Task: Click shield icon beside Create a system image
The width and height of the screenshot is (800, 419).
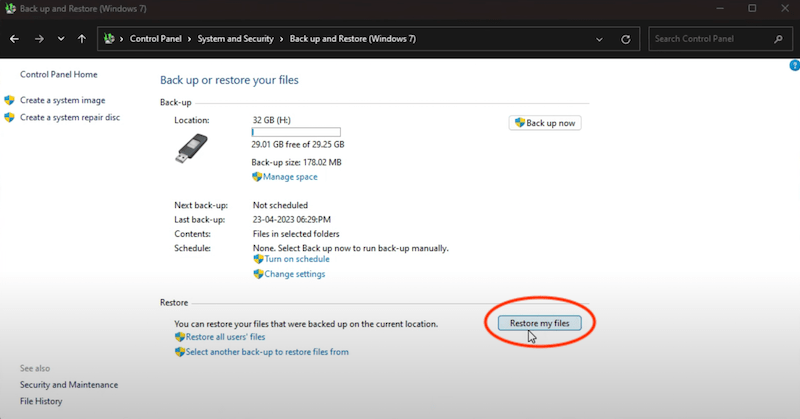Action: click(9, 101)
